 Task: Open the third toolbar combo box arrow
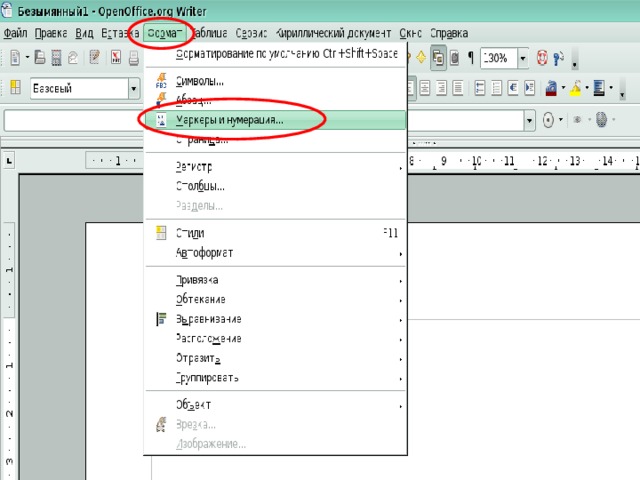coord(529,120)
